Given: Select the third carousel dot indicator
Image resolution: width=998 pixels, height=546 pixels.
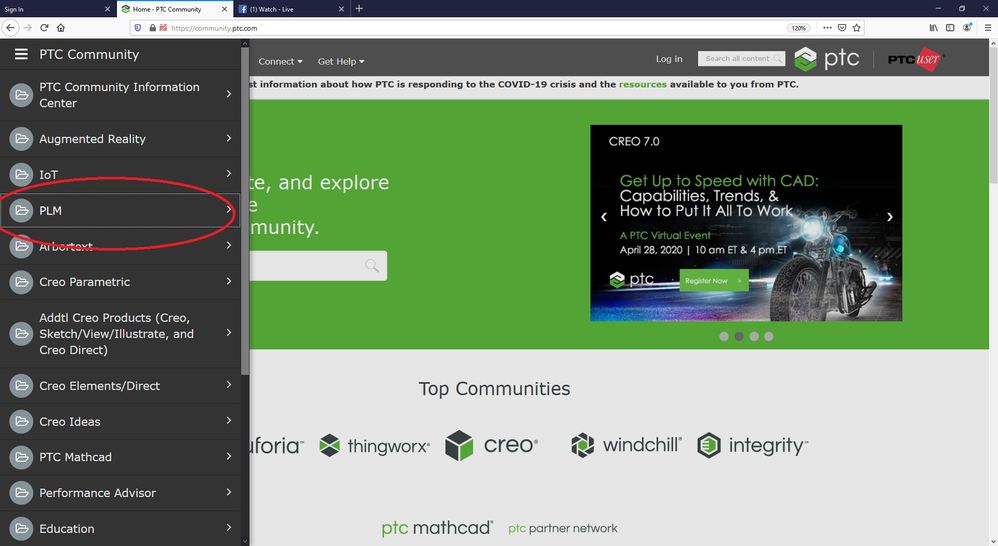Looking at the screenshot, I should point(754,336).
